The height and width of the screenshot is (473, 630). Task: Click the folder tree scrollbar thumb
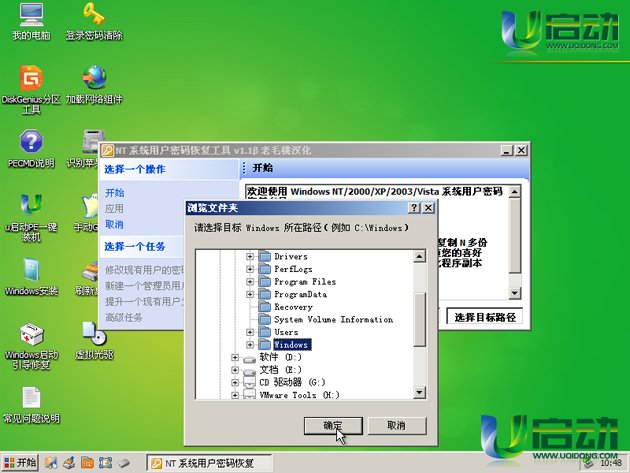pyautogui.click(x=419, y=319)
